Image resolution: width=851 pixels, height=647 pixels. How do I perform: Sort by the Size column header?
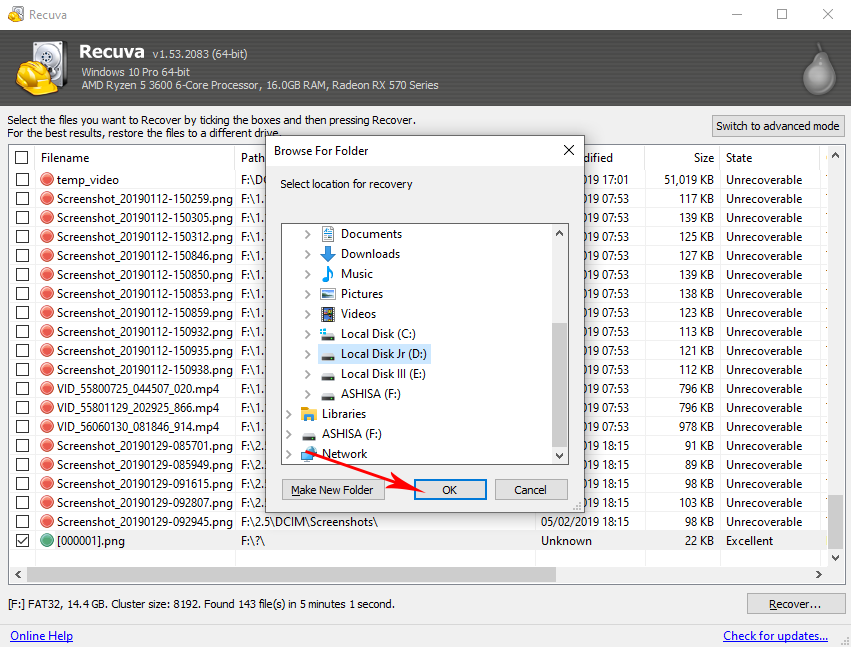[682, 157]
